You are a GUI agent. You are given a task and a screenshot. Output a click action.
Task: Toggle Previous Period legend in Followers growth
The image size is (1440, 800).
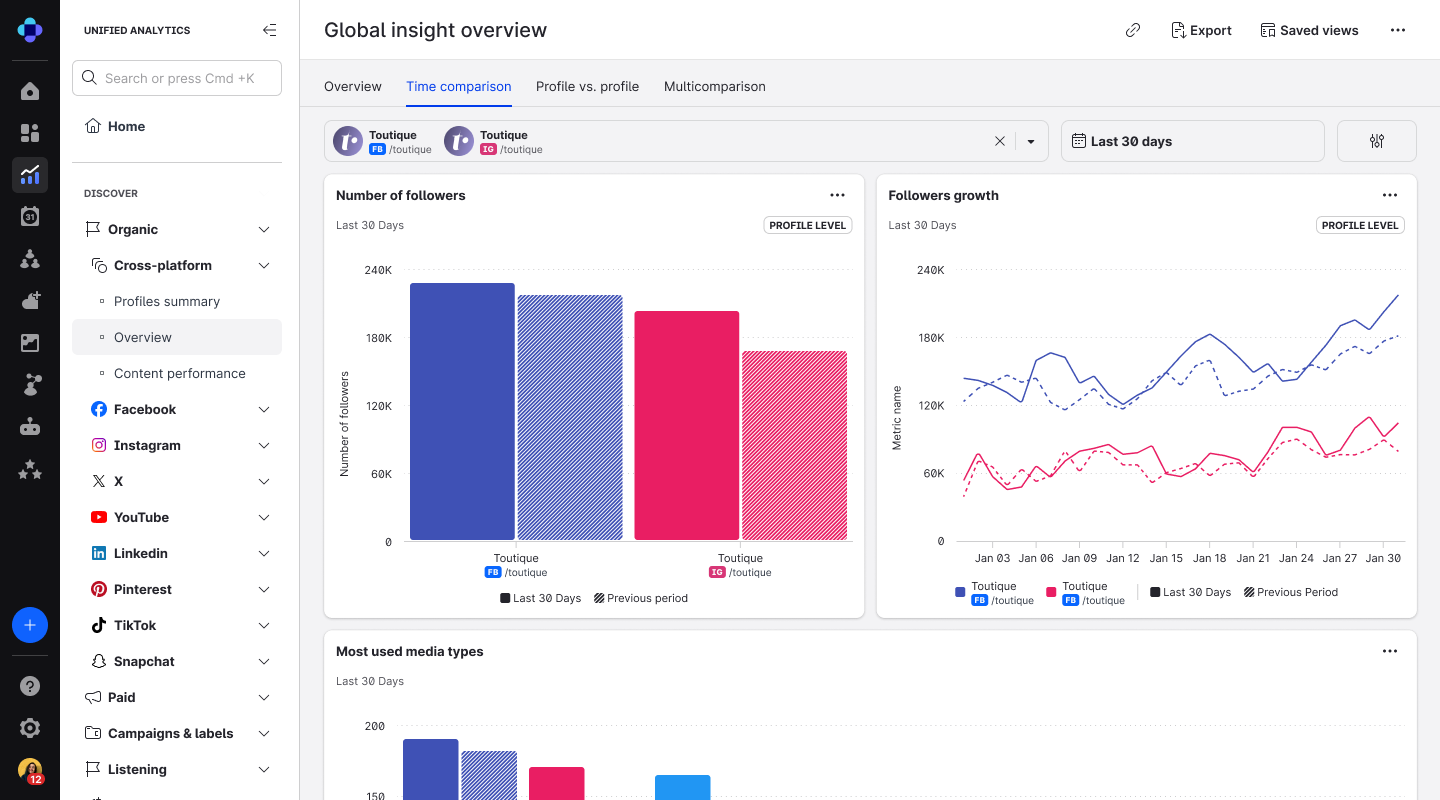coord(1290,592)
